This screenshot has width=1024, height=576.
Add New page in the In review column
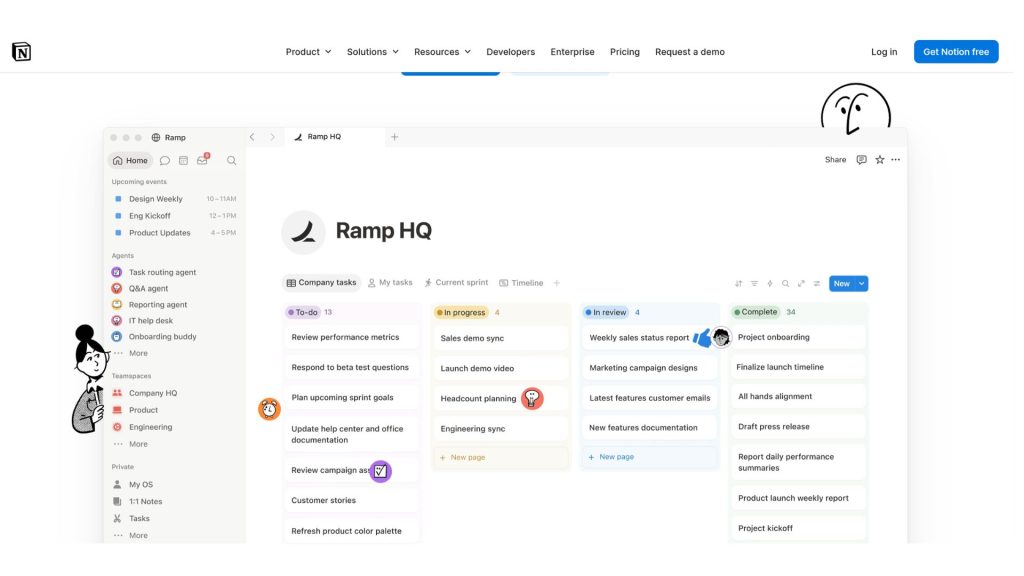(x=650, y=457)
